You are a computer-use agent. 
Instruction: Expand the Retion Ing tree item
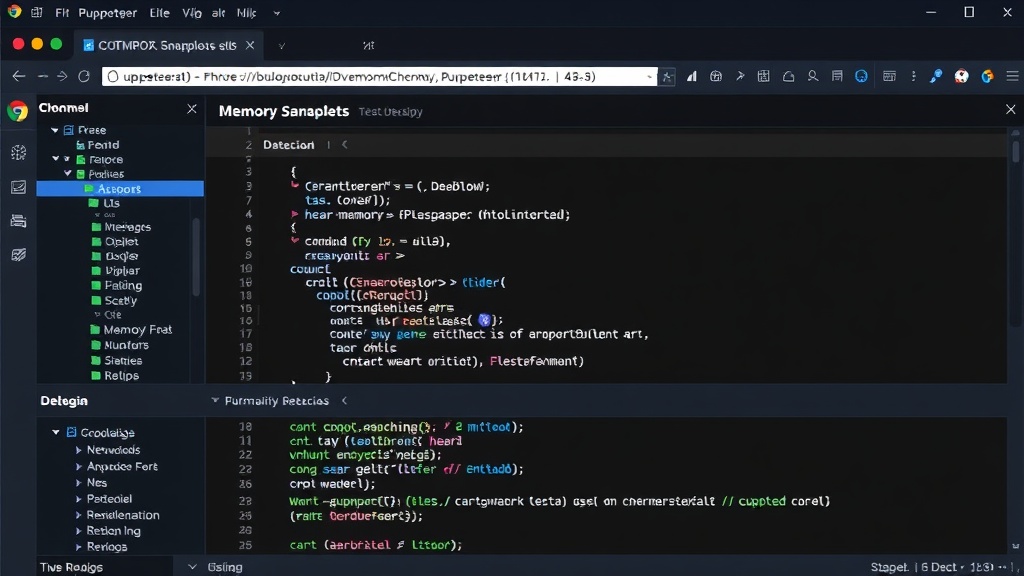[x=78, y=531]
